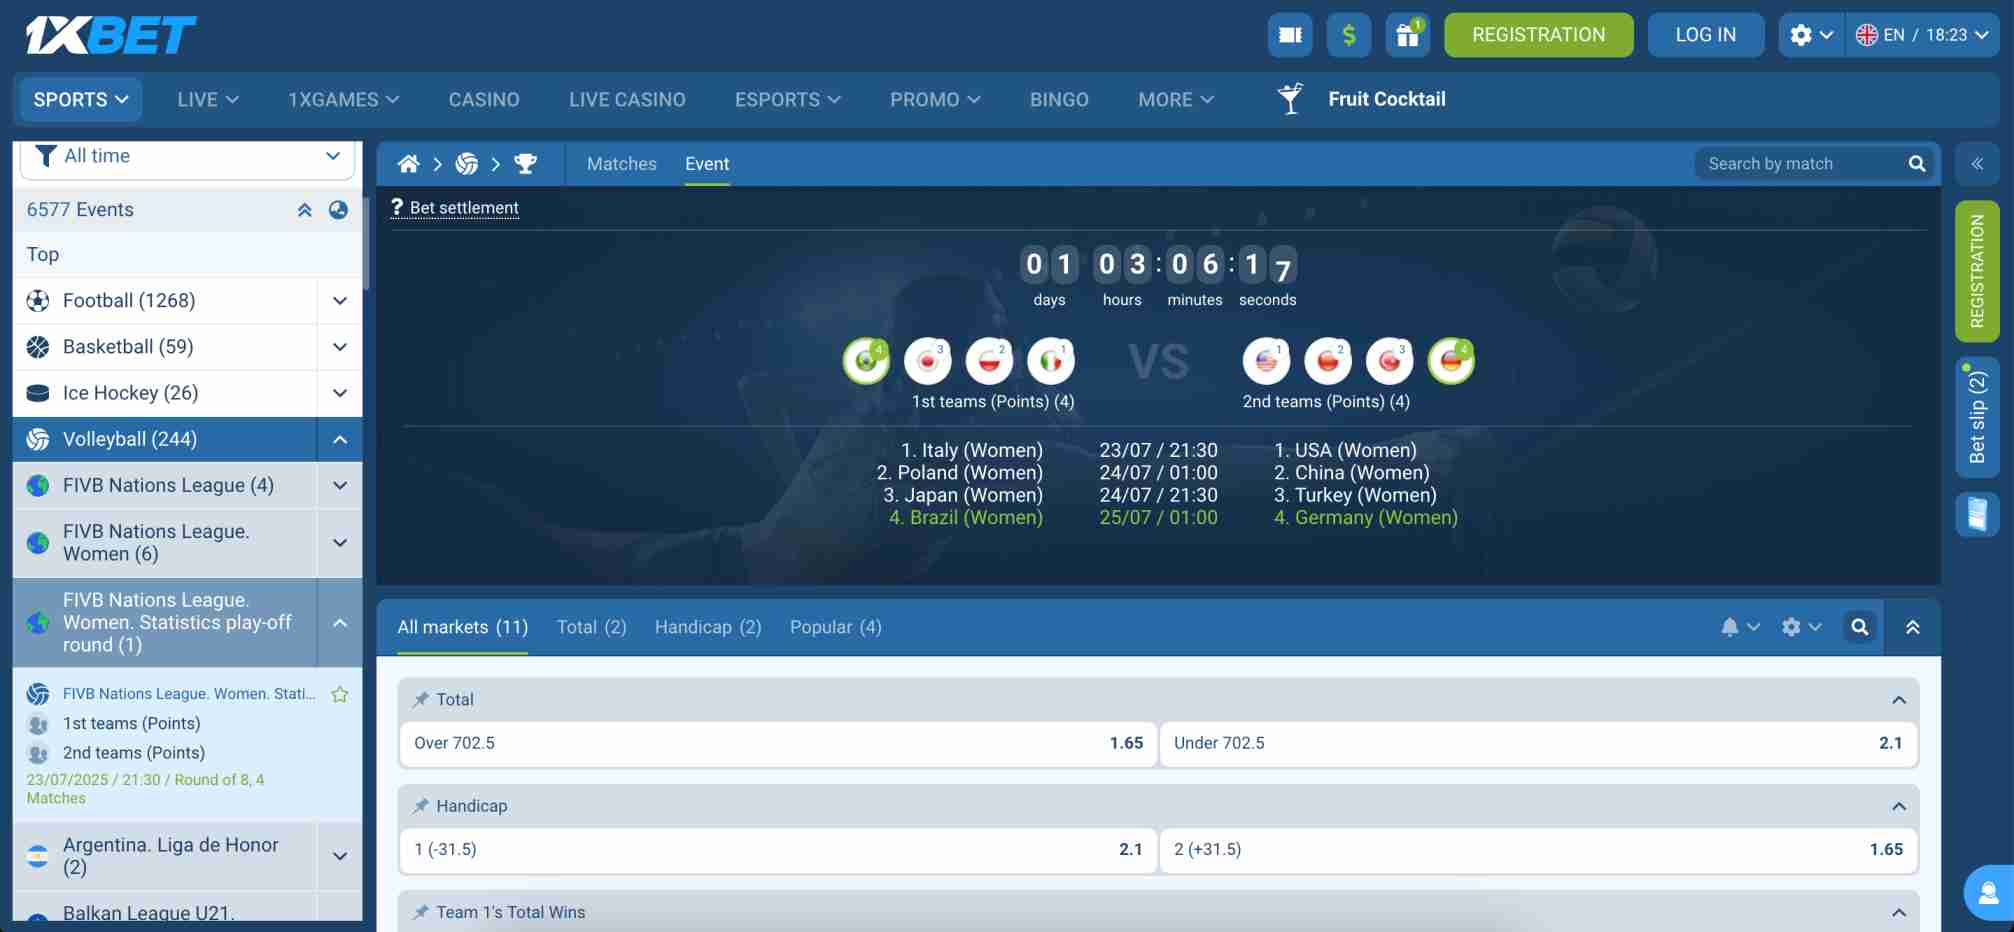
Task: Click the USA flag badge in 2nd teams
Action: (x=1267, y=361)
